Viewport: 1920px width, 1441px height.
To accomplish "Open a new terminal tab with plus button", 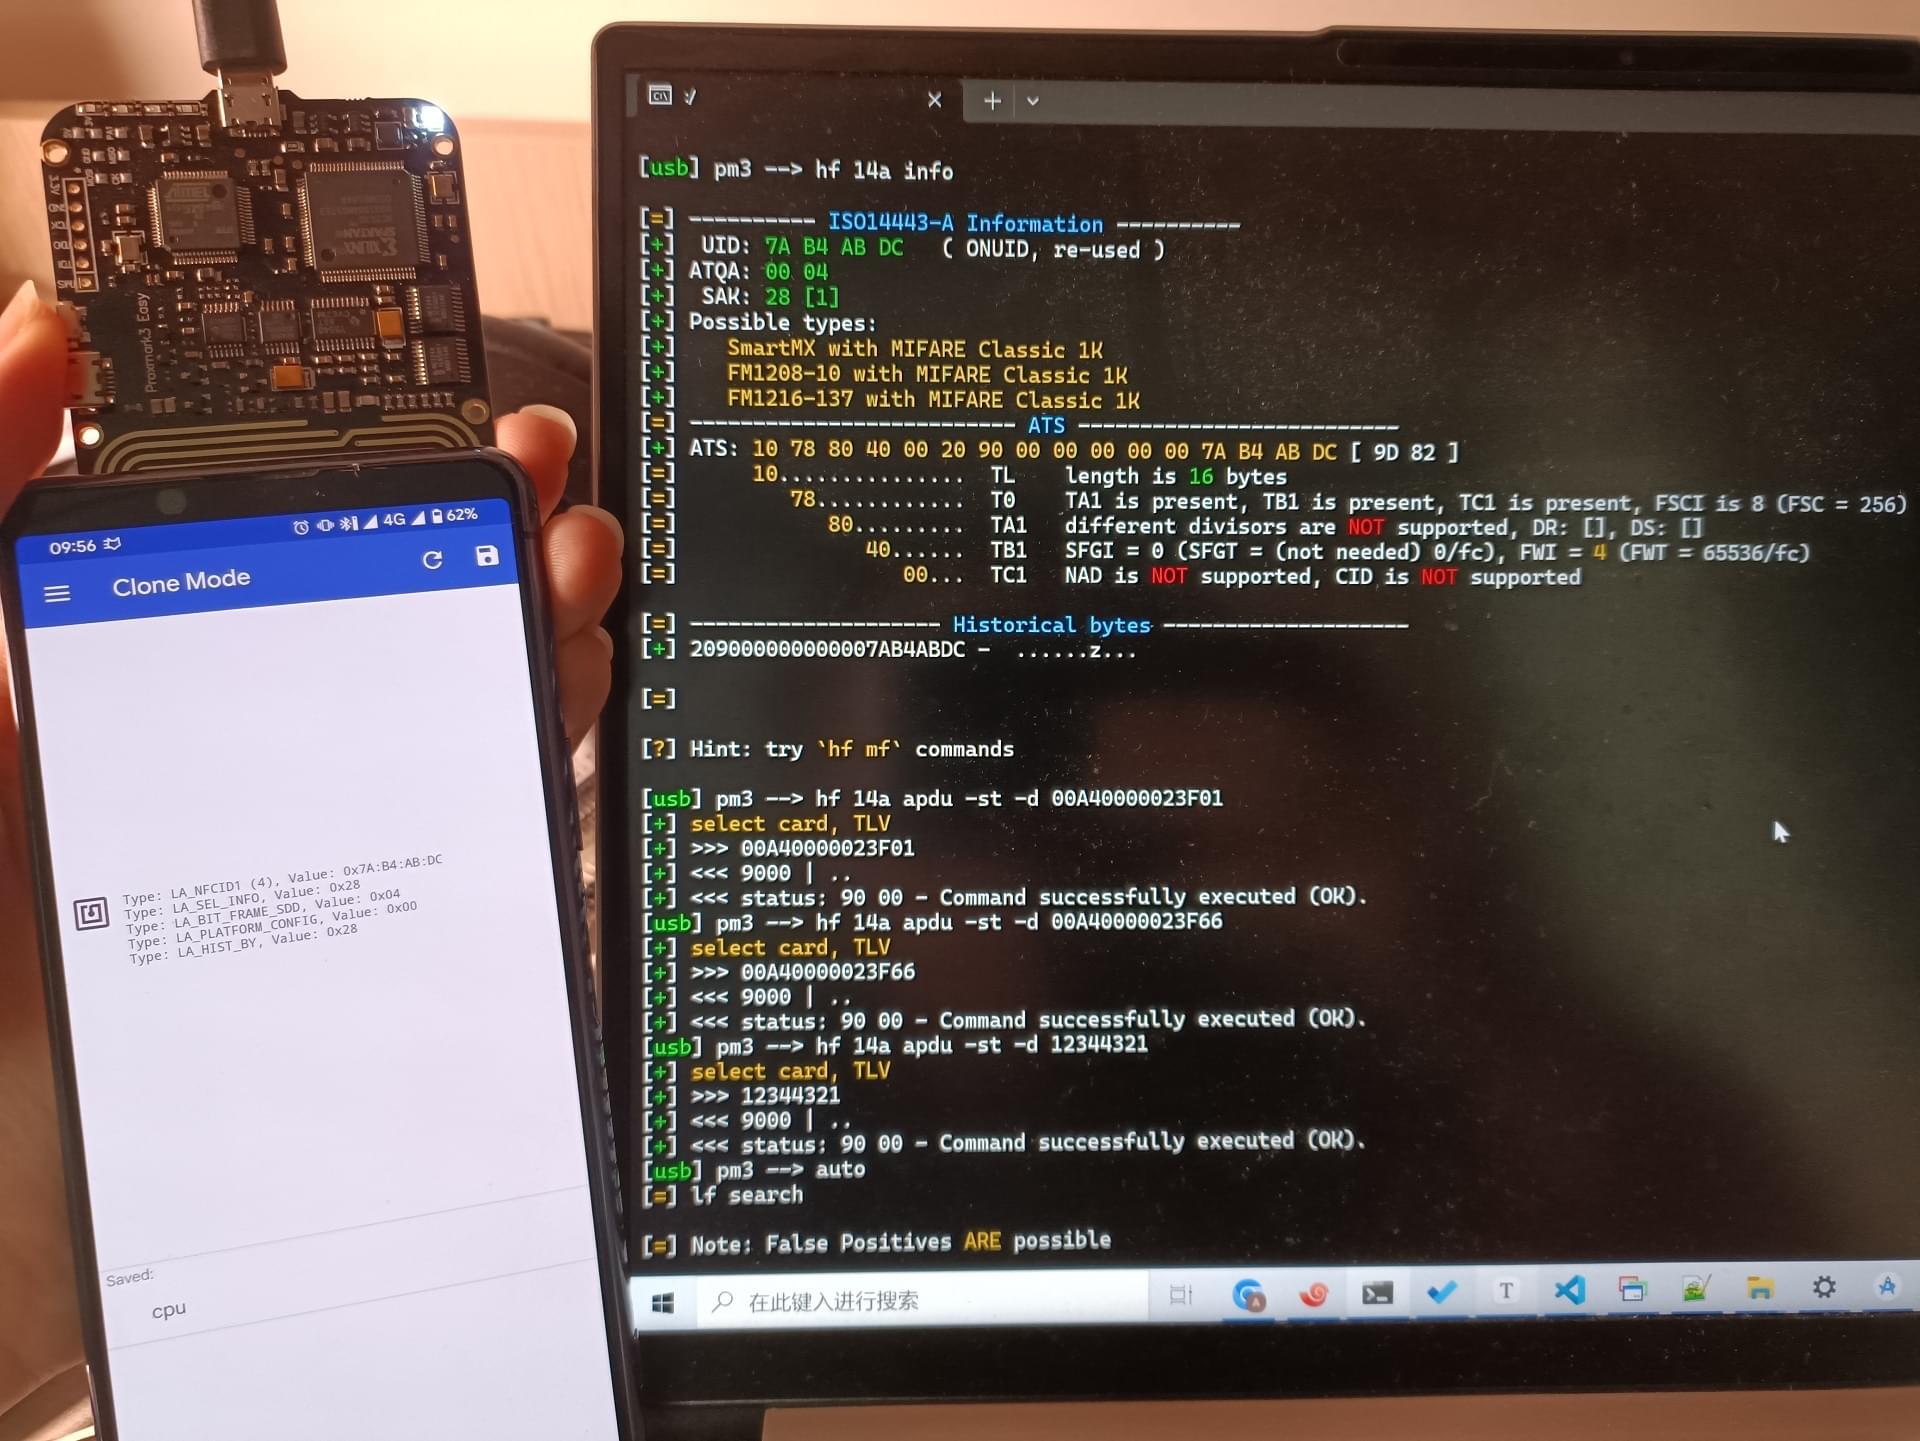I will tap(991, 100).
